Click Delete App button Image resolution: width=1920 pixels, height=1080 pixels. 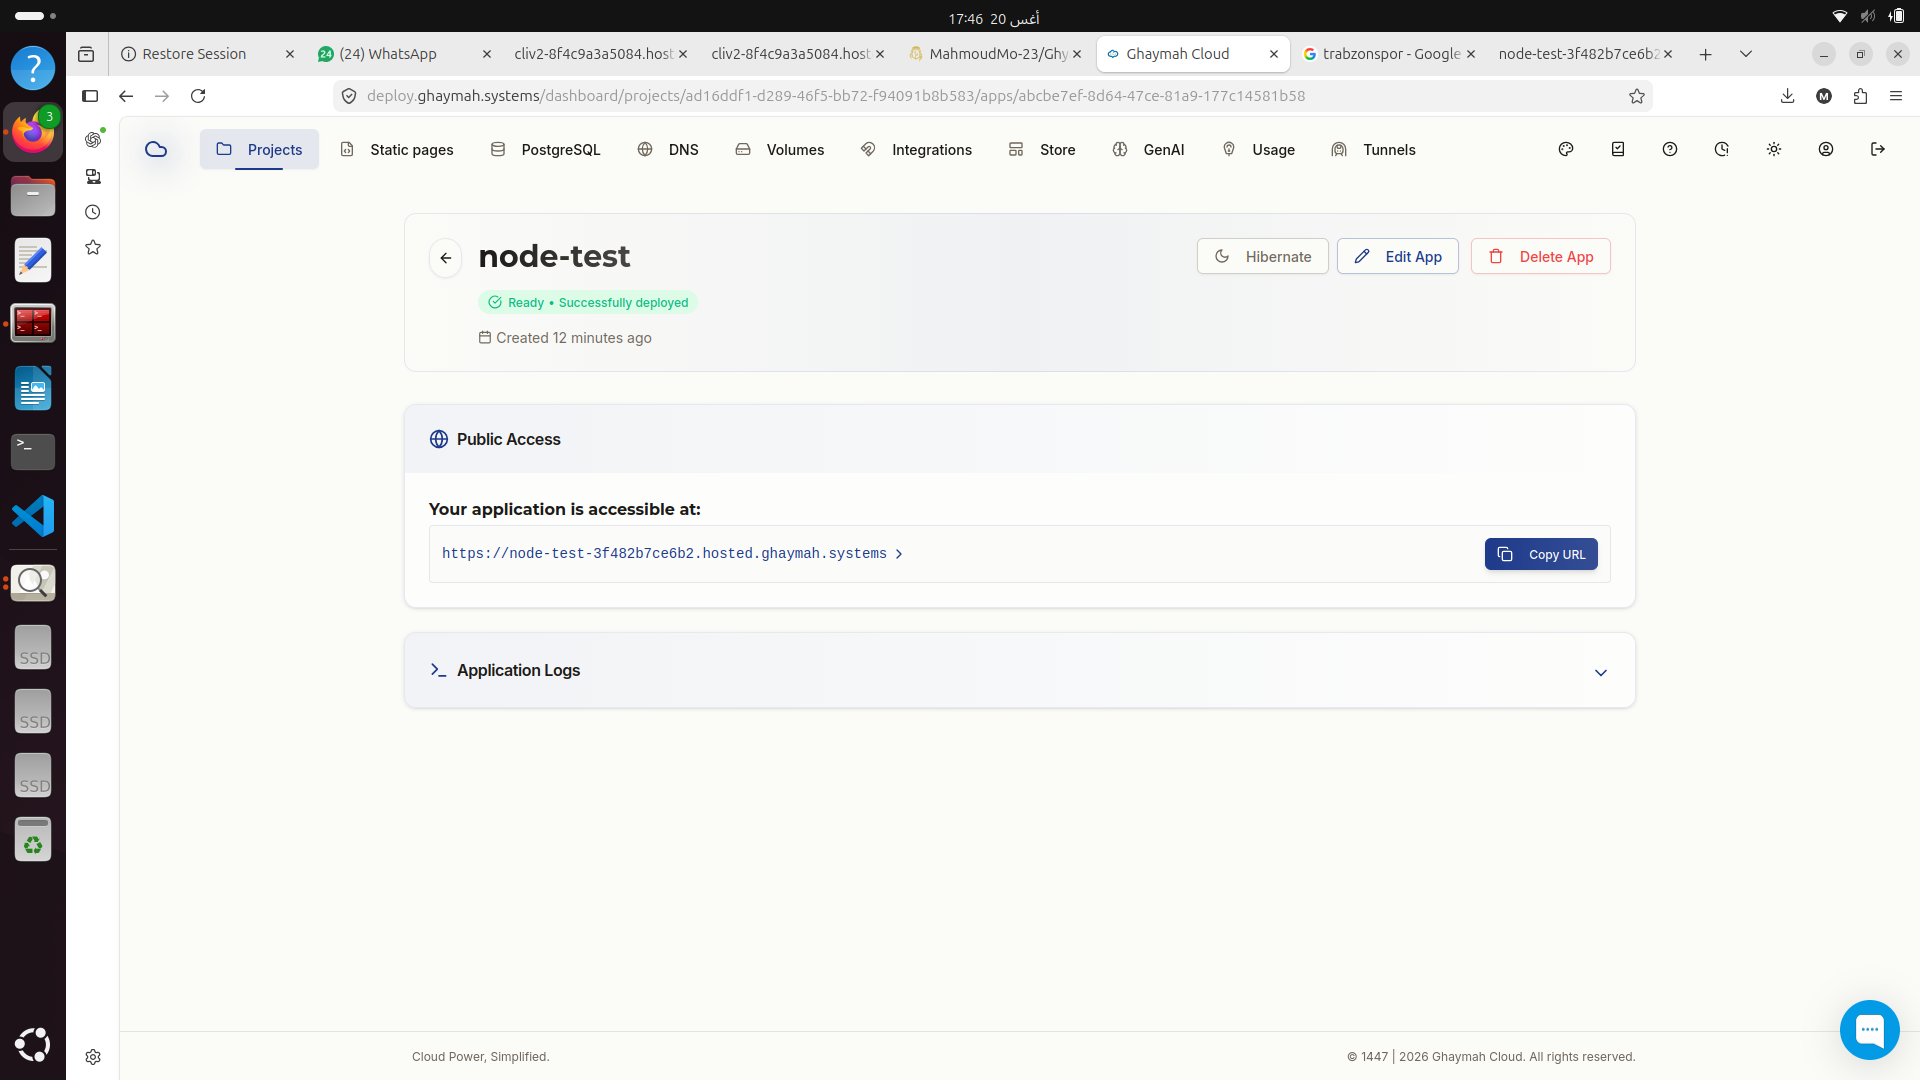[x=1541, y=257]
